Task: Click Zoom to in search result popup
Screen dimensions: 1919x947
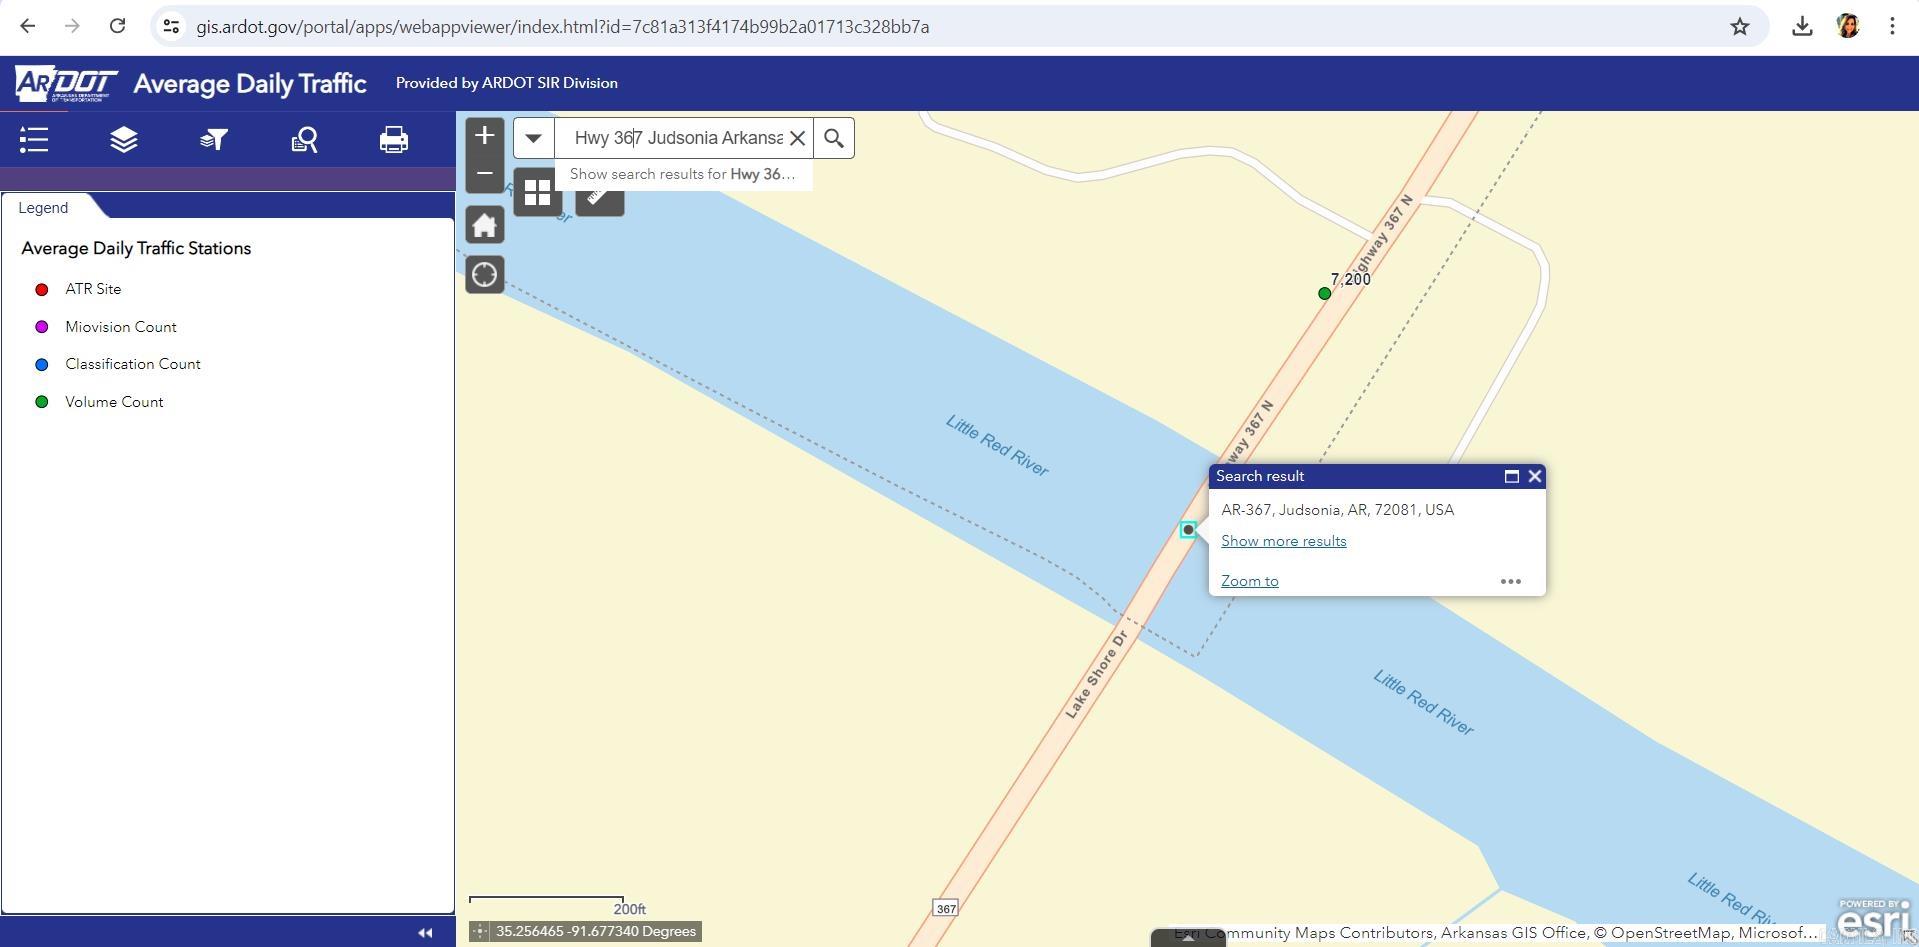Action: [1249, 581]
